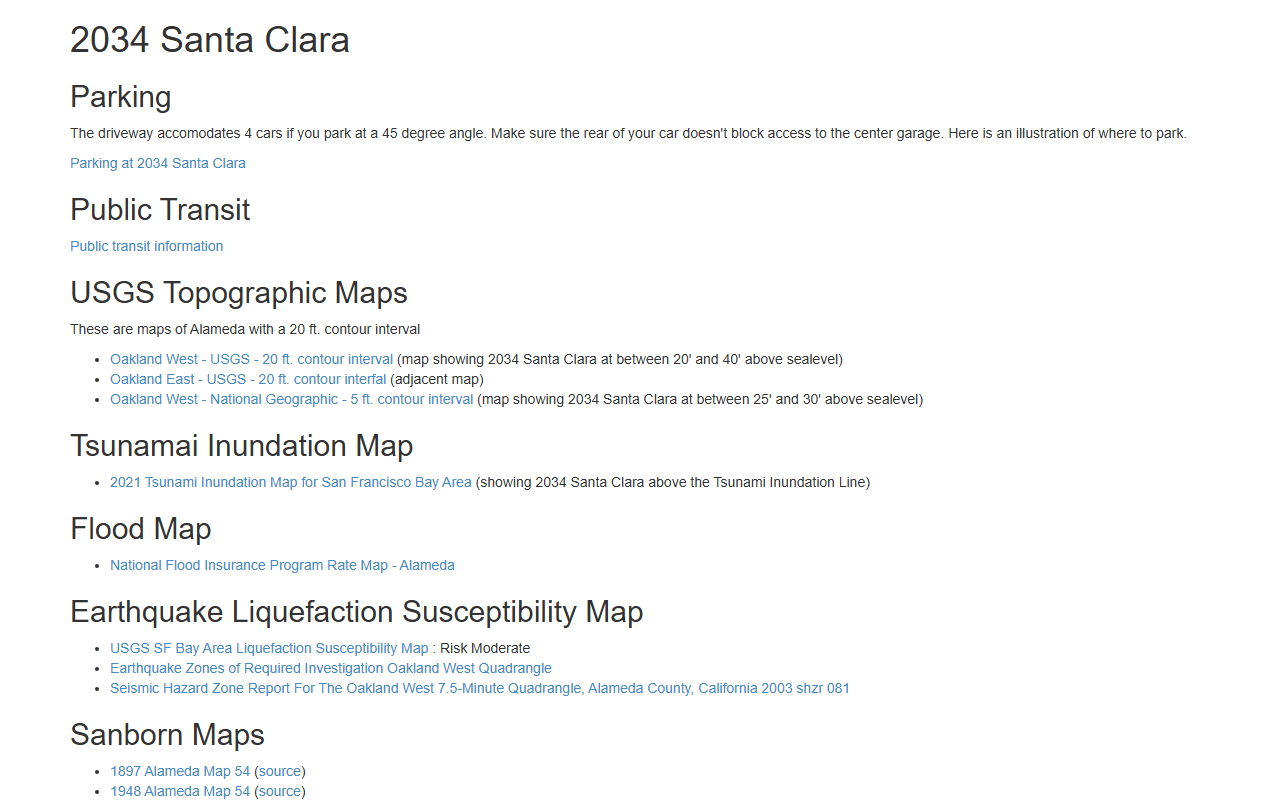Open Oakland West National Geographic 5 ft. map
This screenshot has height=800, width=1280.
click(292, 399)
